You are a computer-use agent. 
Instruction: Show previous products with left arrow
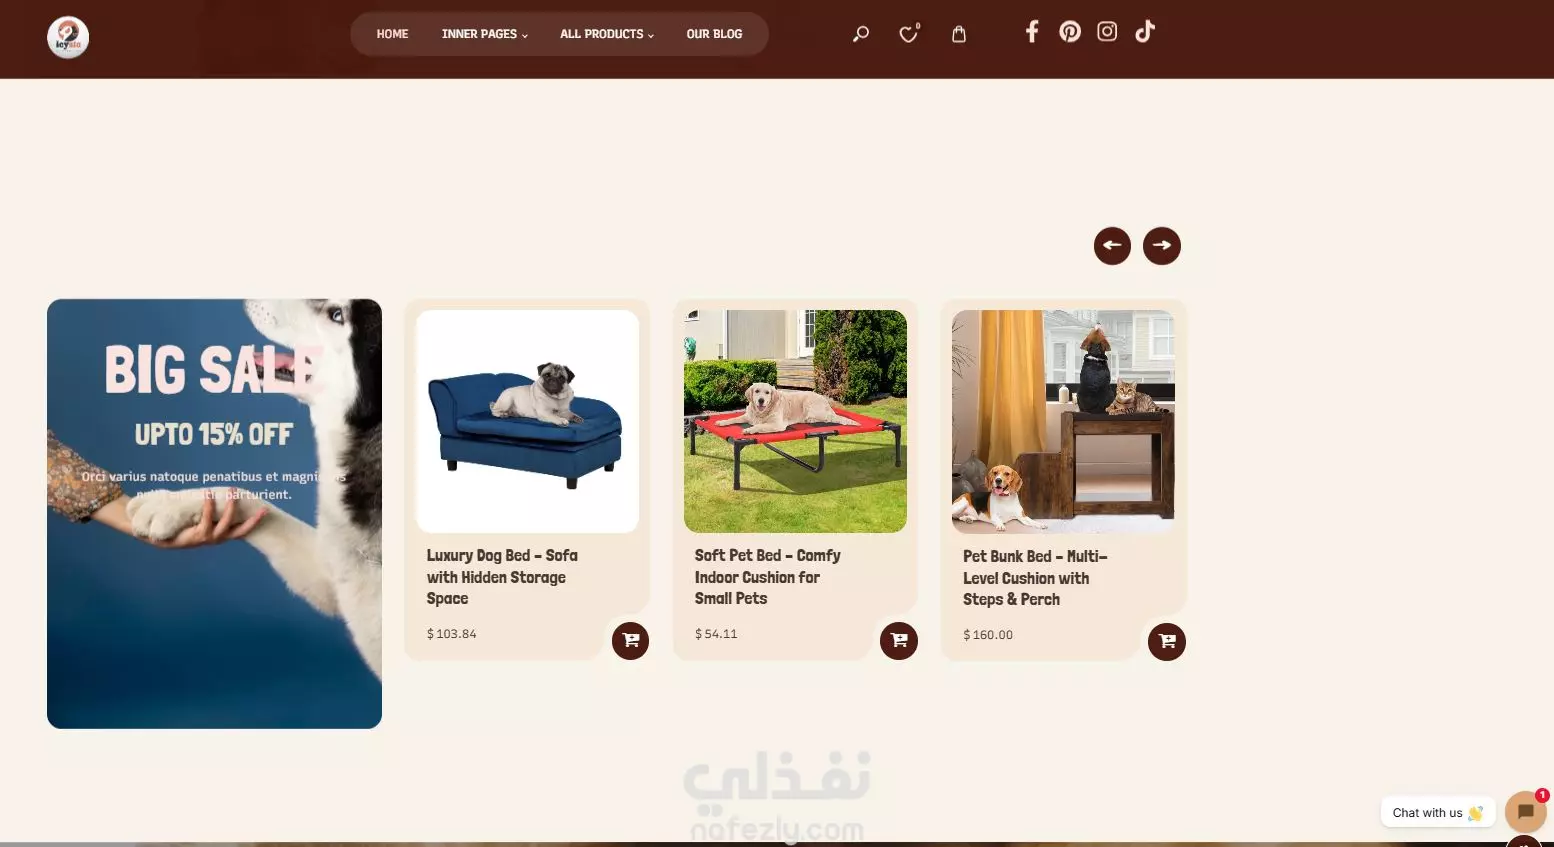point(1112,245)
